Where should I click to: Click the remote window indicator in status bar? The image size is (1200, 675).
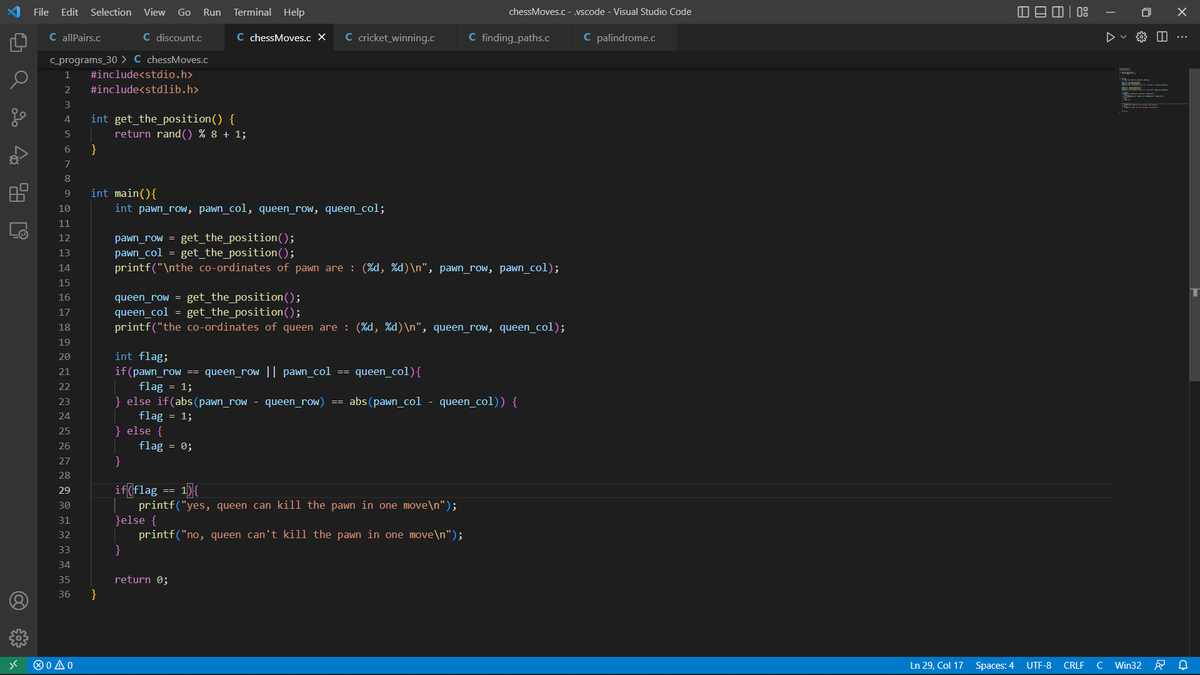[12, 665]
